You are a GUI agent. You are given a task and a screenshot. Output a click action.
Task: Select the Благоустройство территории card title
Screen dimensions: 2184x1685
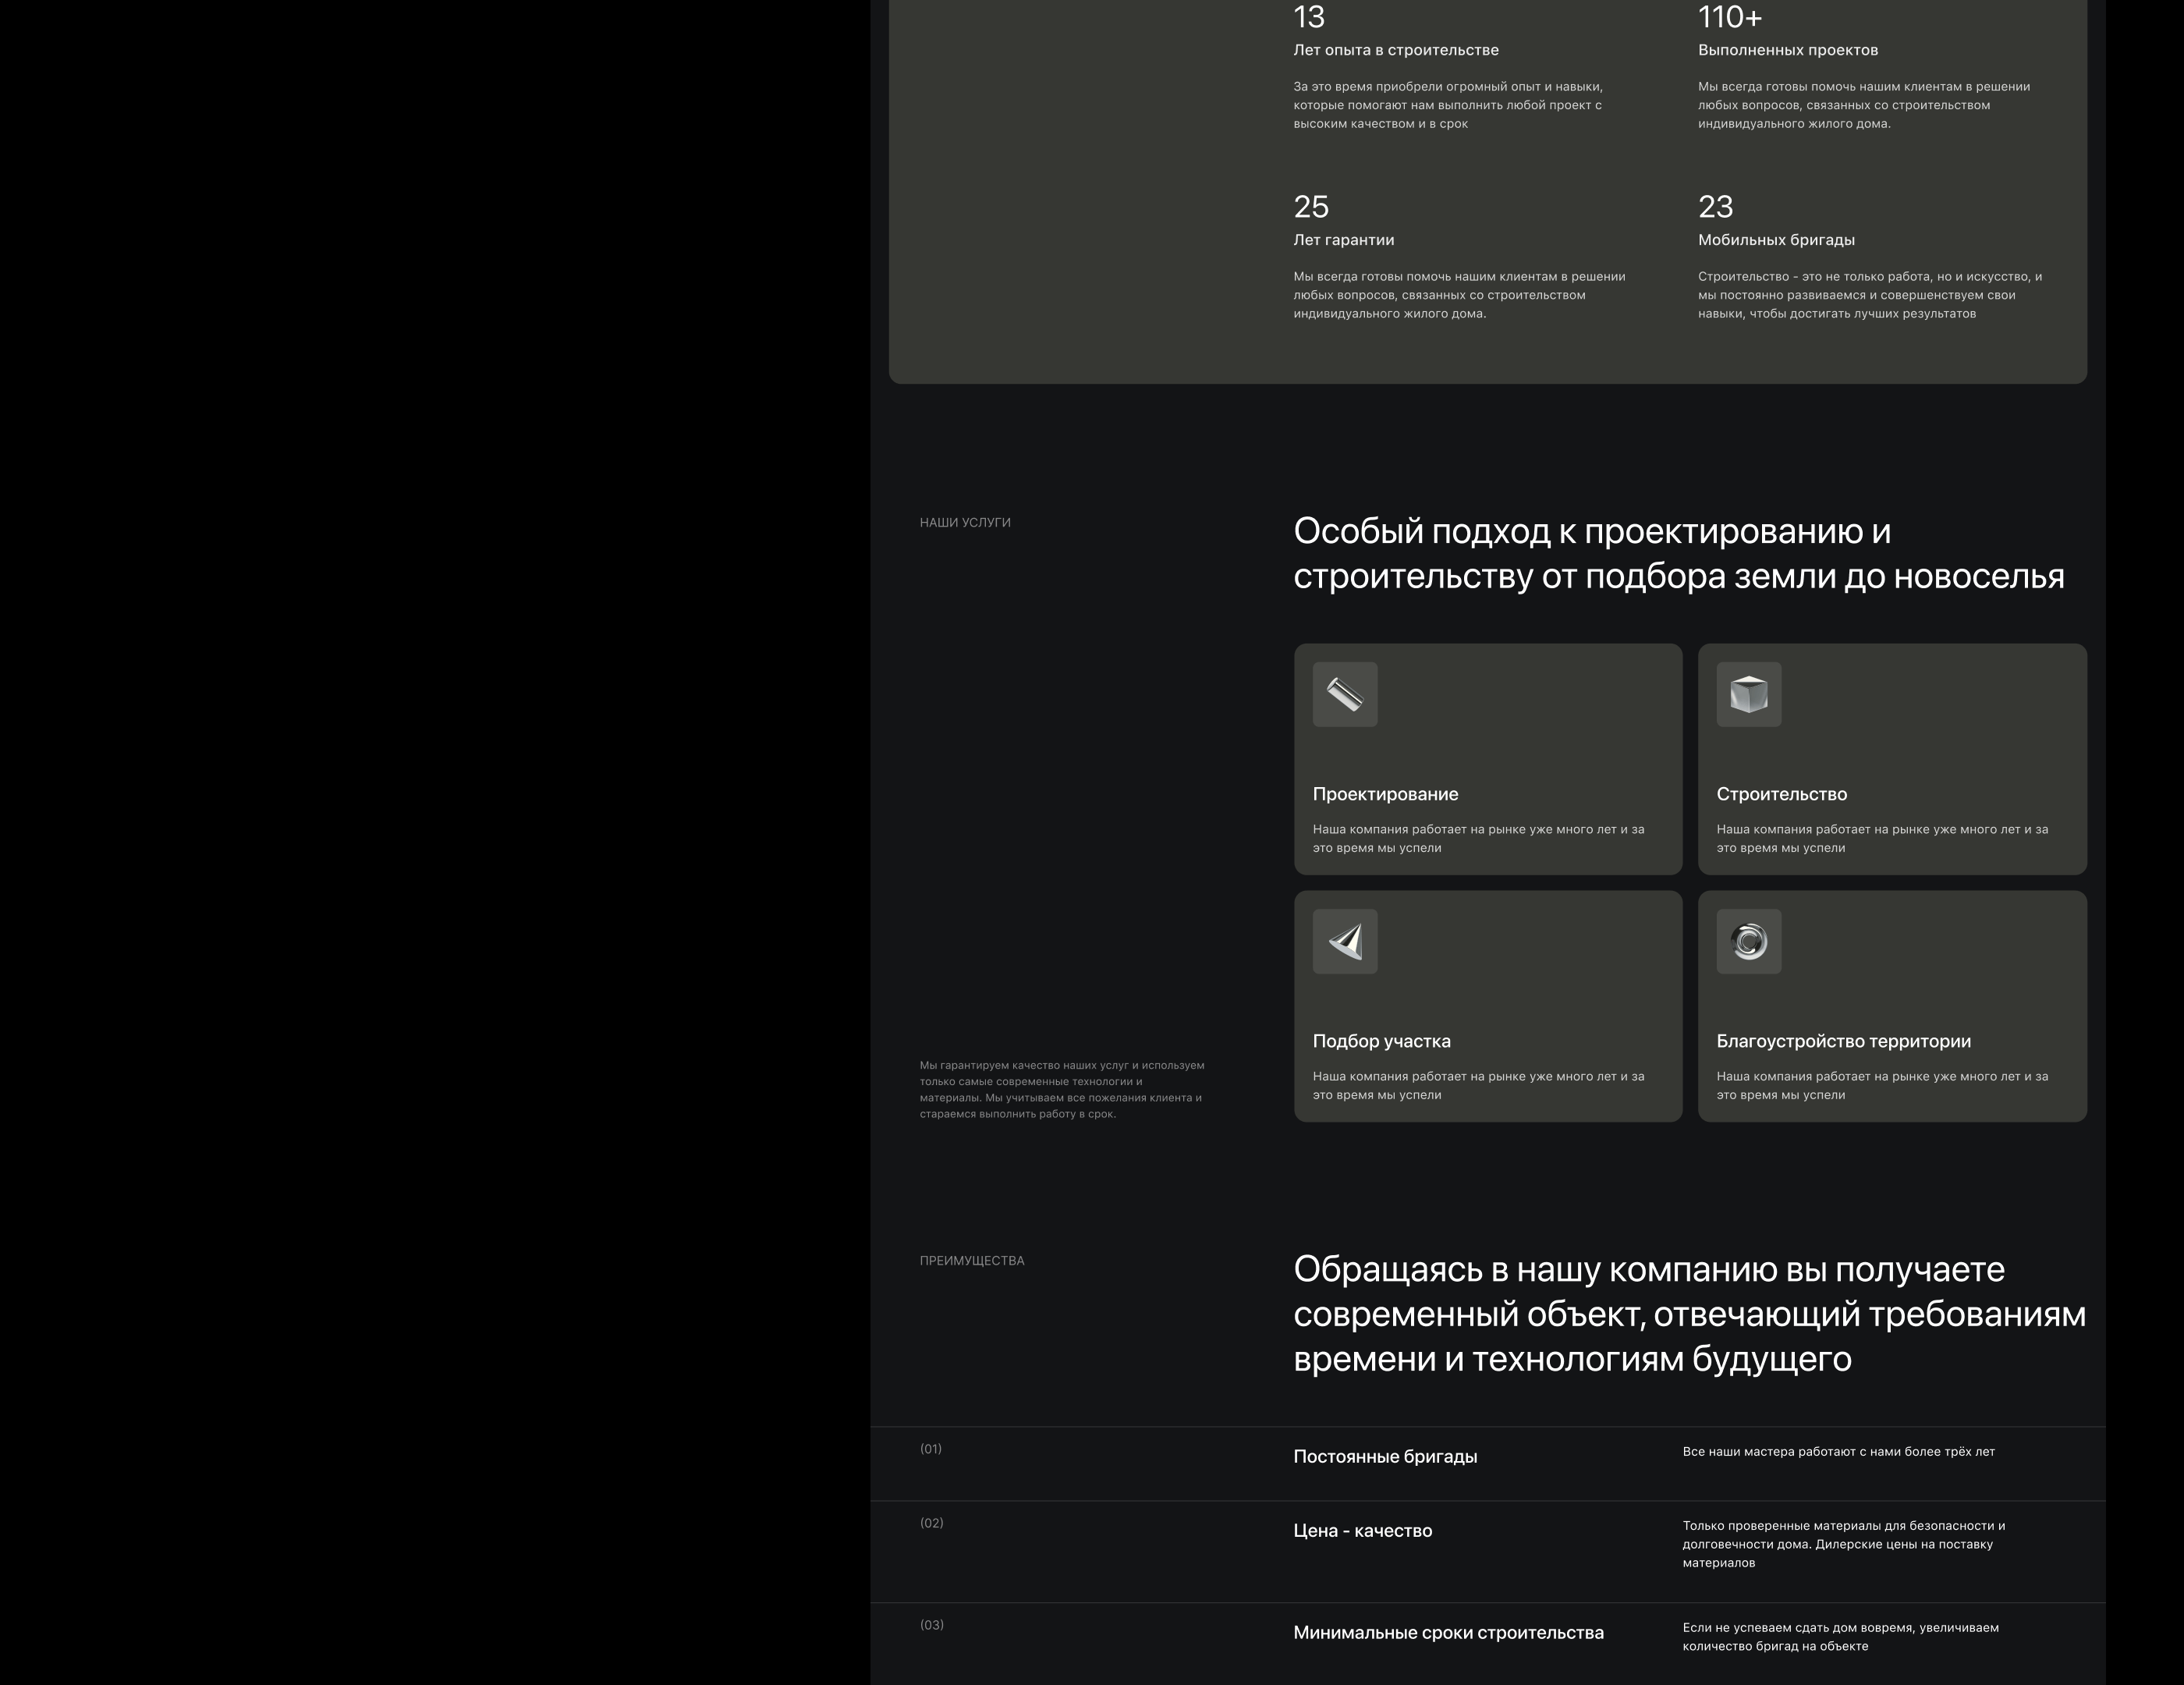(1843, 1041)
